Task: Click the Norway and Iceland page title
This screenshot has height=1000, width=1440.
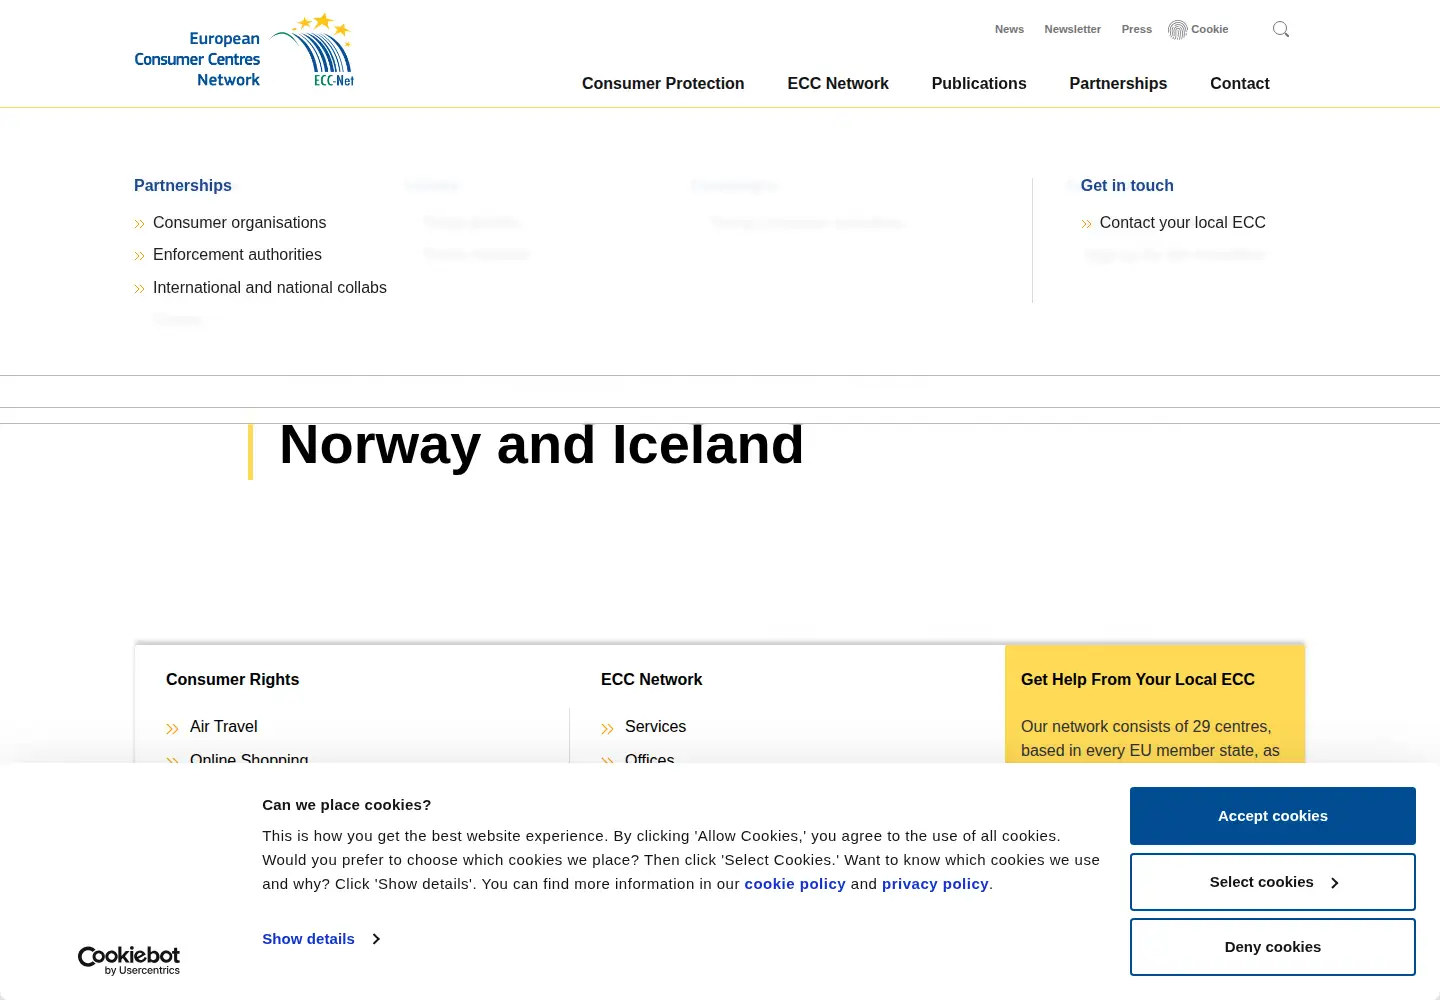Action: point(541,445)
